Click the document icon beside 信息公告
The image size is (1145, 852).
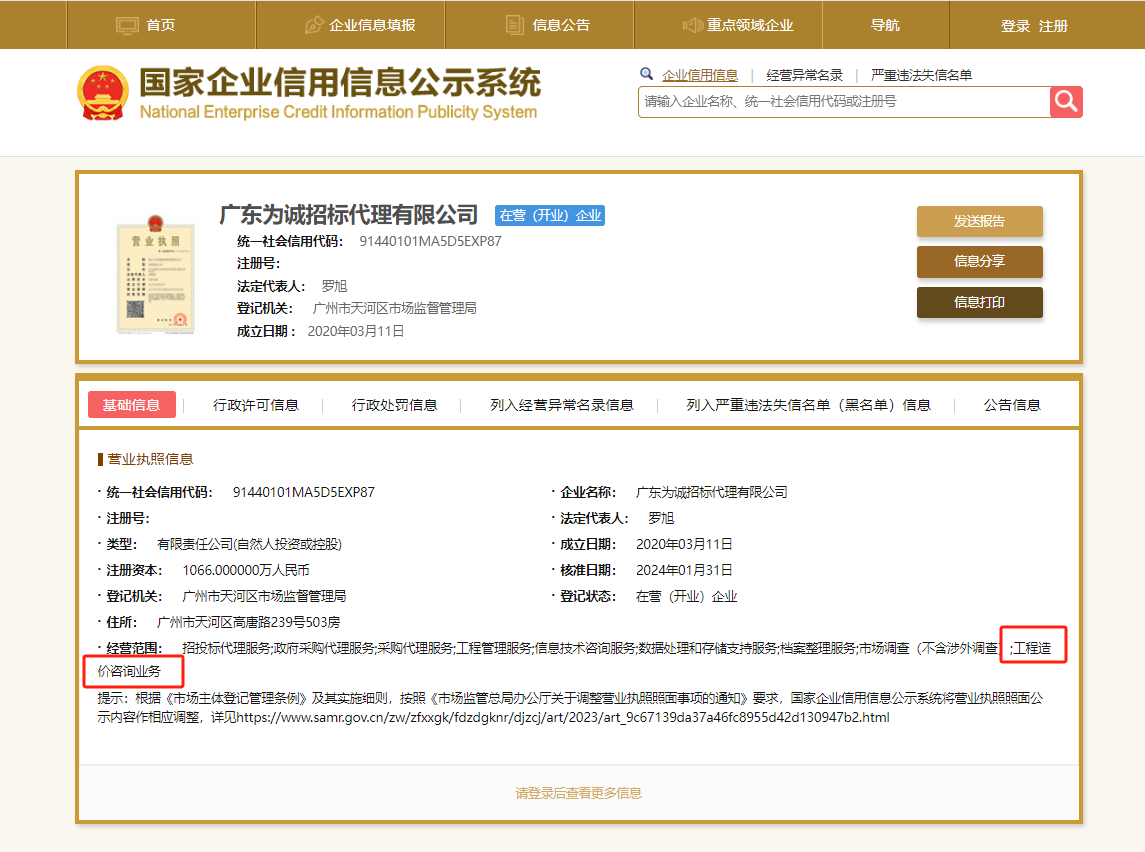click(x=514, y=23)
